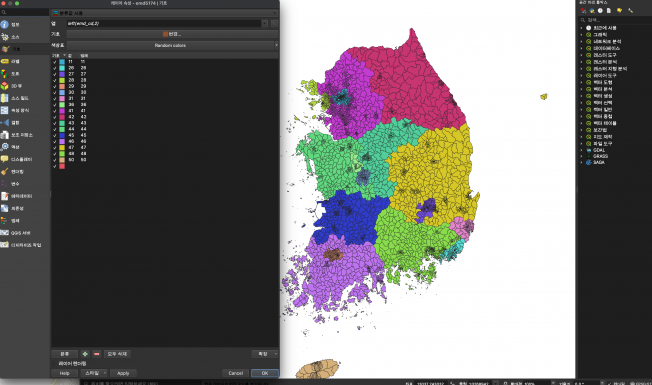Open the Metadata page in the properties sidebar
This screenshot has width=652, height=385.
pyautogui.click(x=24, y=196)
